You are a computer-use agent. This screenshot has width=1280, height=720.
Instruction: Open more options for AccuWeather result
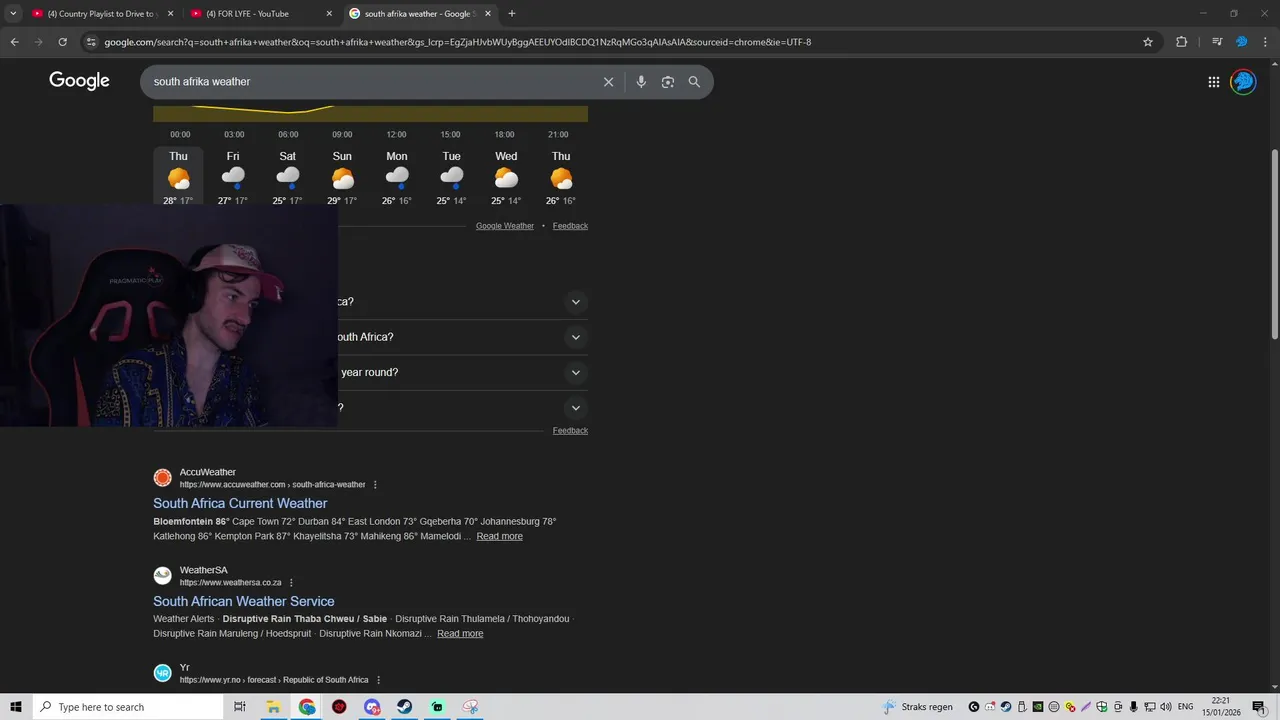click(375, 485)
